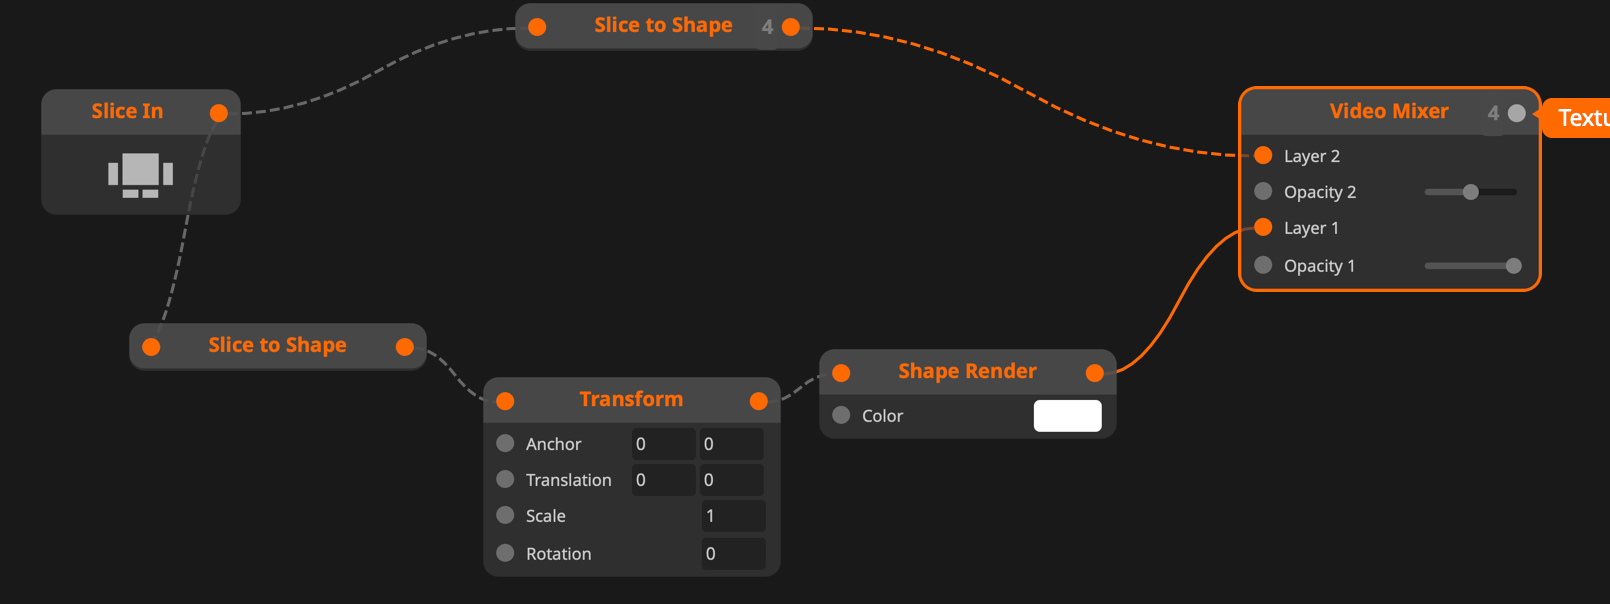Click the Transform Rotation value field
Viewport: 1610px width, 604px height.
(x=733, y=554)
